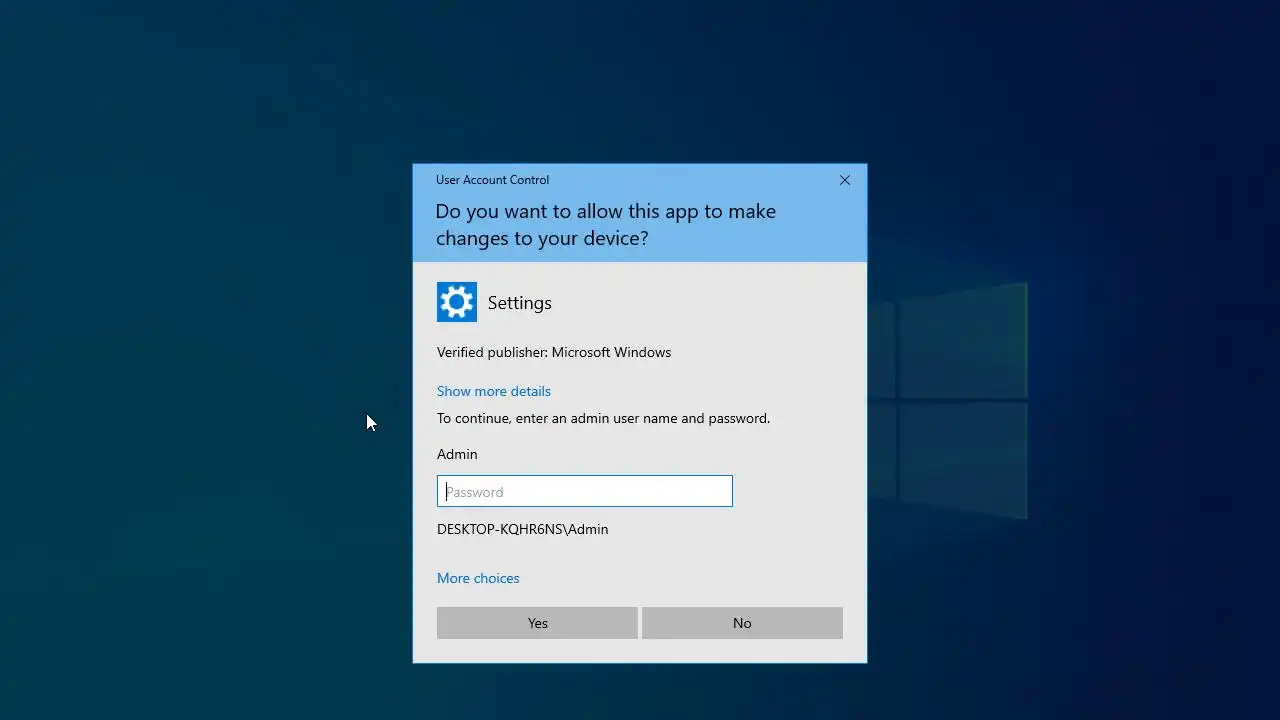
Task: Select the Admin account name label
Action: coord(457,454)
